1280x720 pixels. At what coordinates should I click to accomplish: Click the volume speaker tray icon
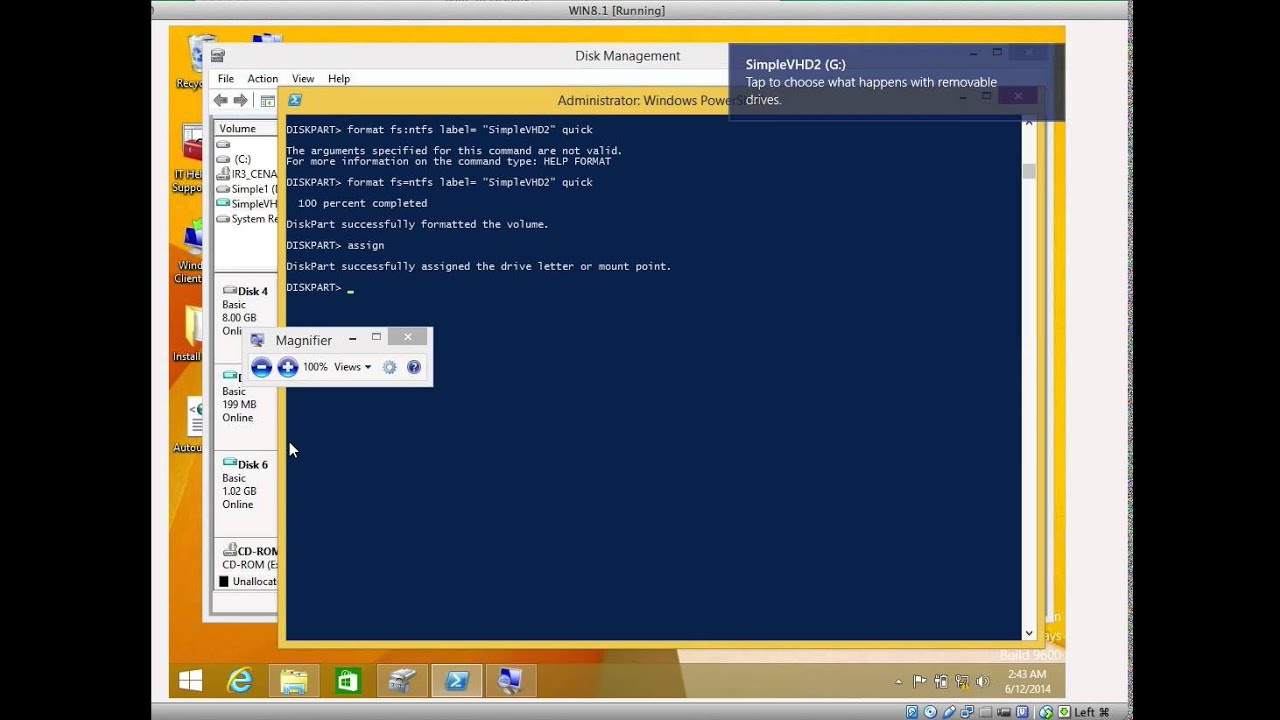tap(982, 682)
